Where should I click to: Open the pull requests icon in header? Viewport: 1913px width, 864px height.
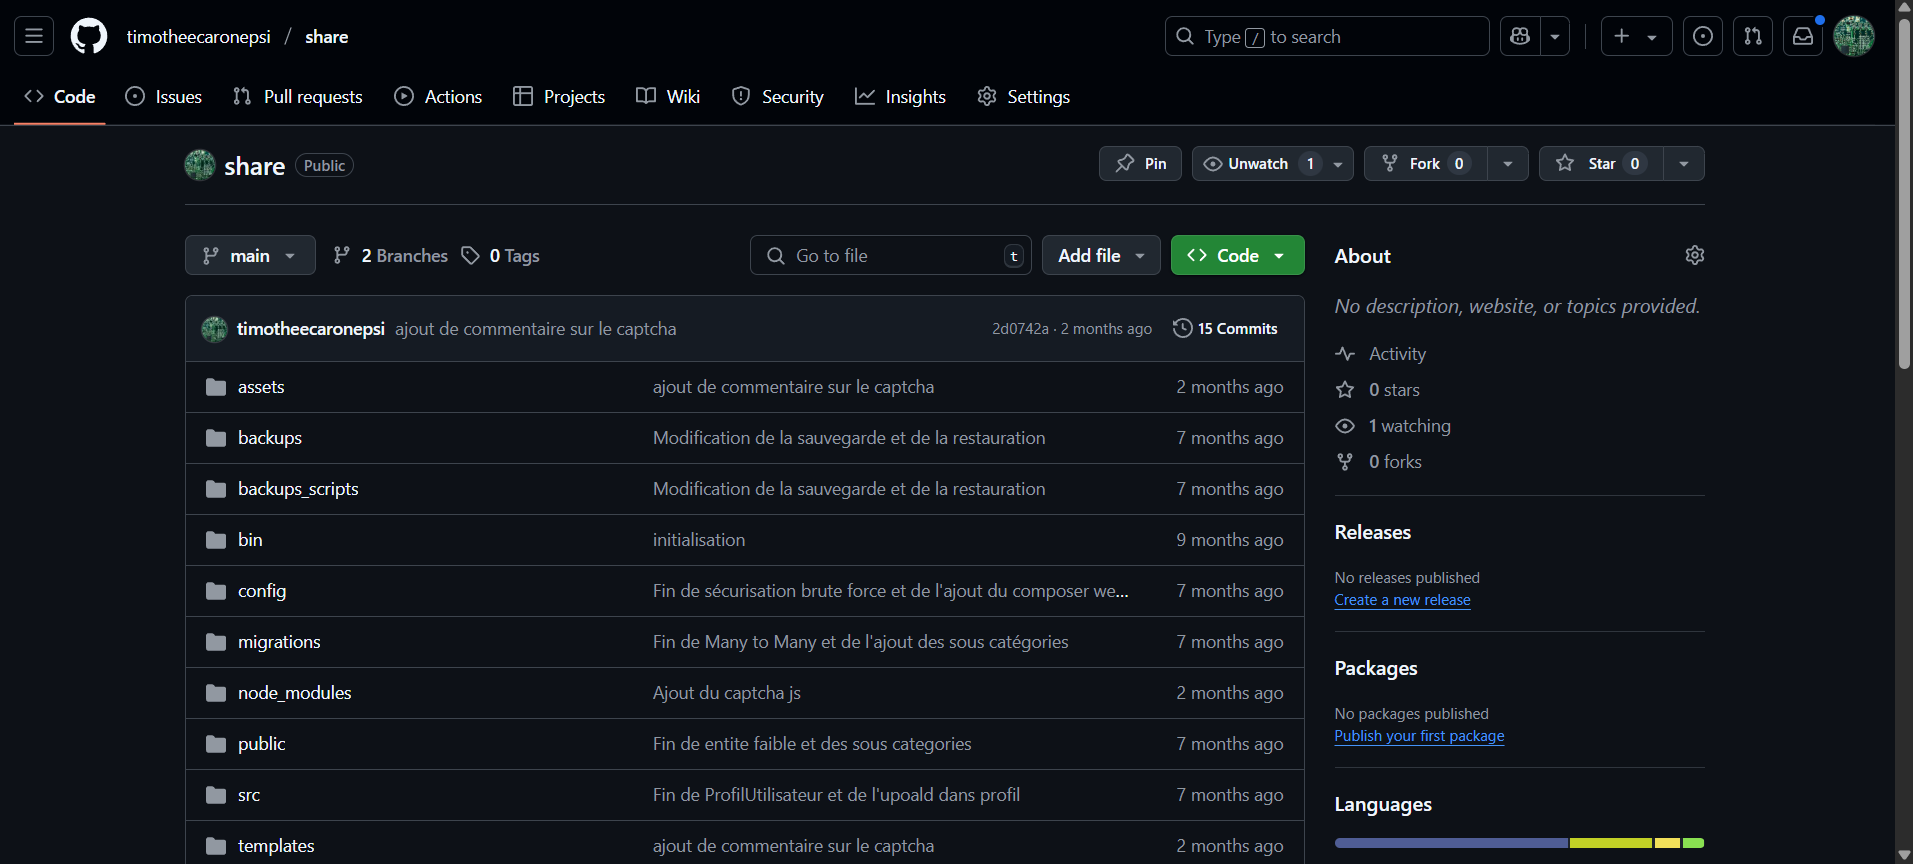pos(1752,37)
